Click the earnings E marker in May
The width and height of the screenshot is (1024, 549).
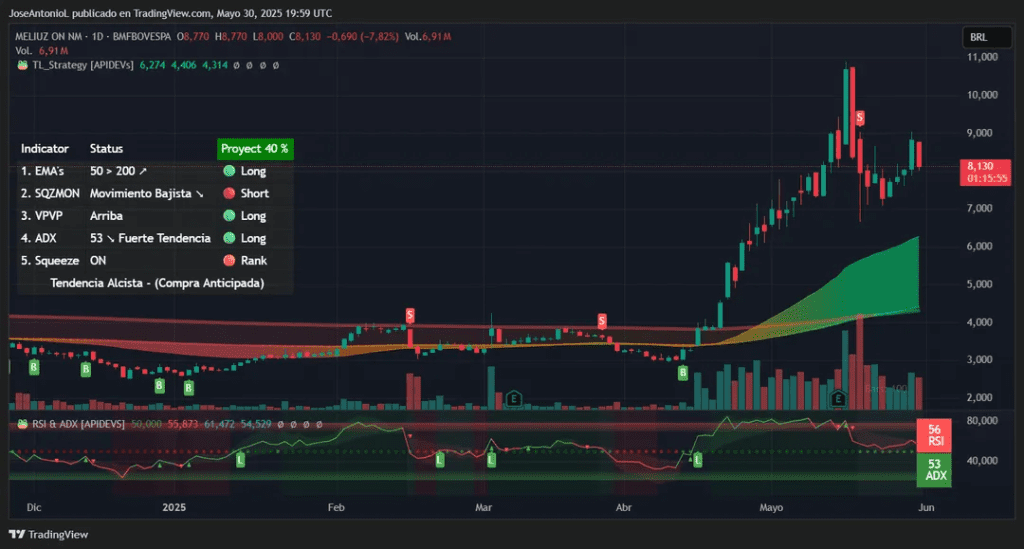point(840,399)
